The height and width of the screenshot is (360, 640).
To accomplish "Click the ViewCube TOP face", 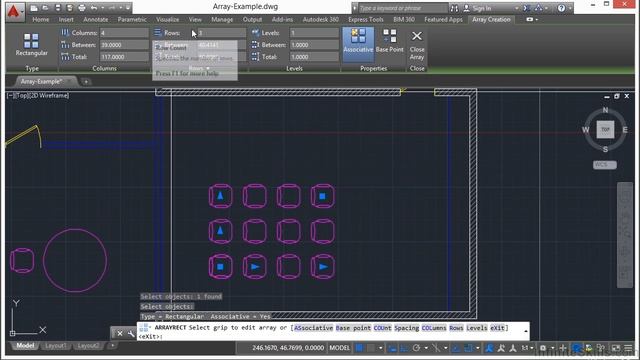I will tap(605, 130).
